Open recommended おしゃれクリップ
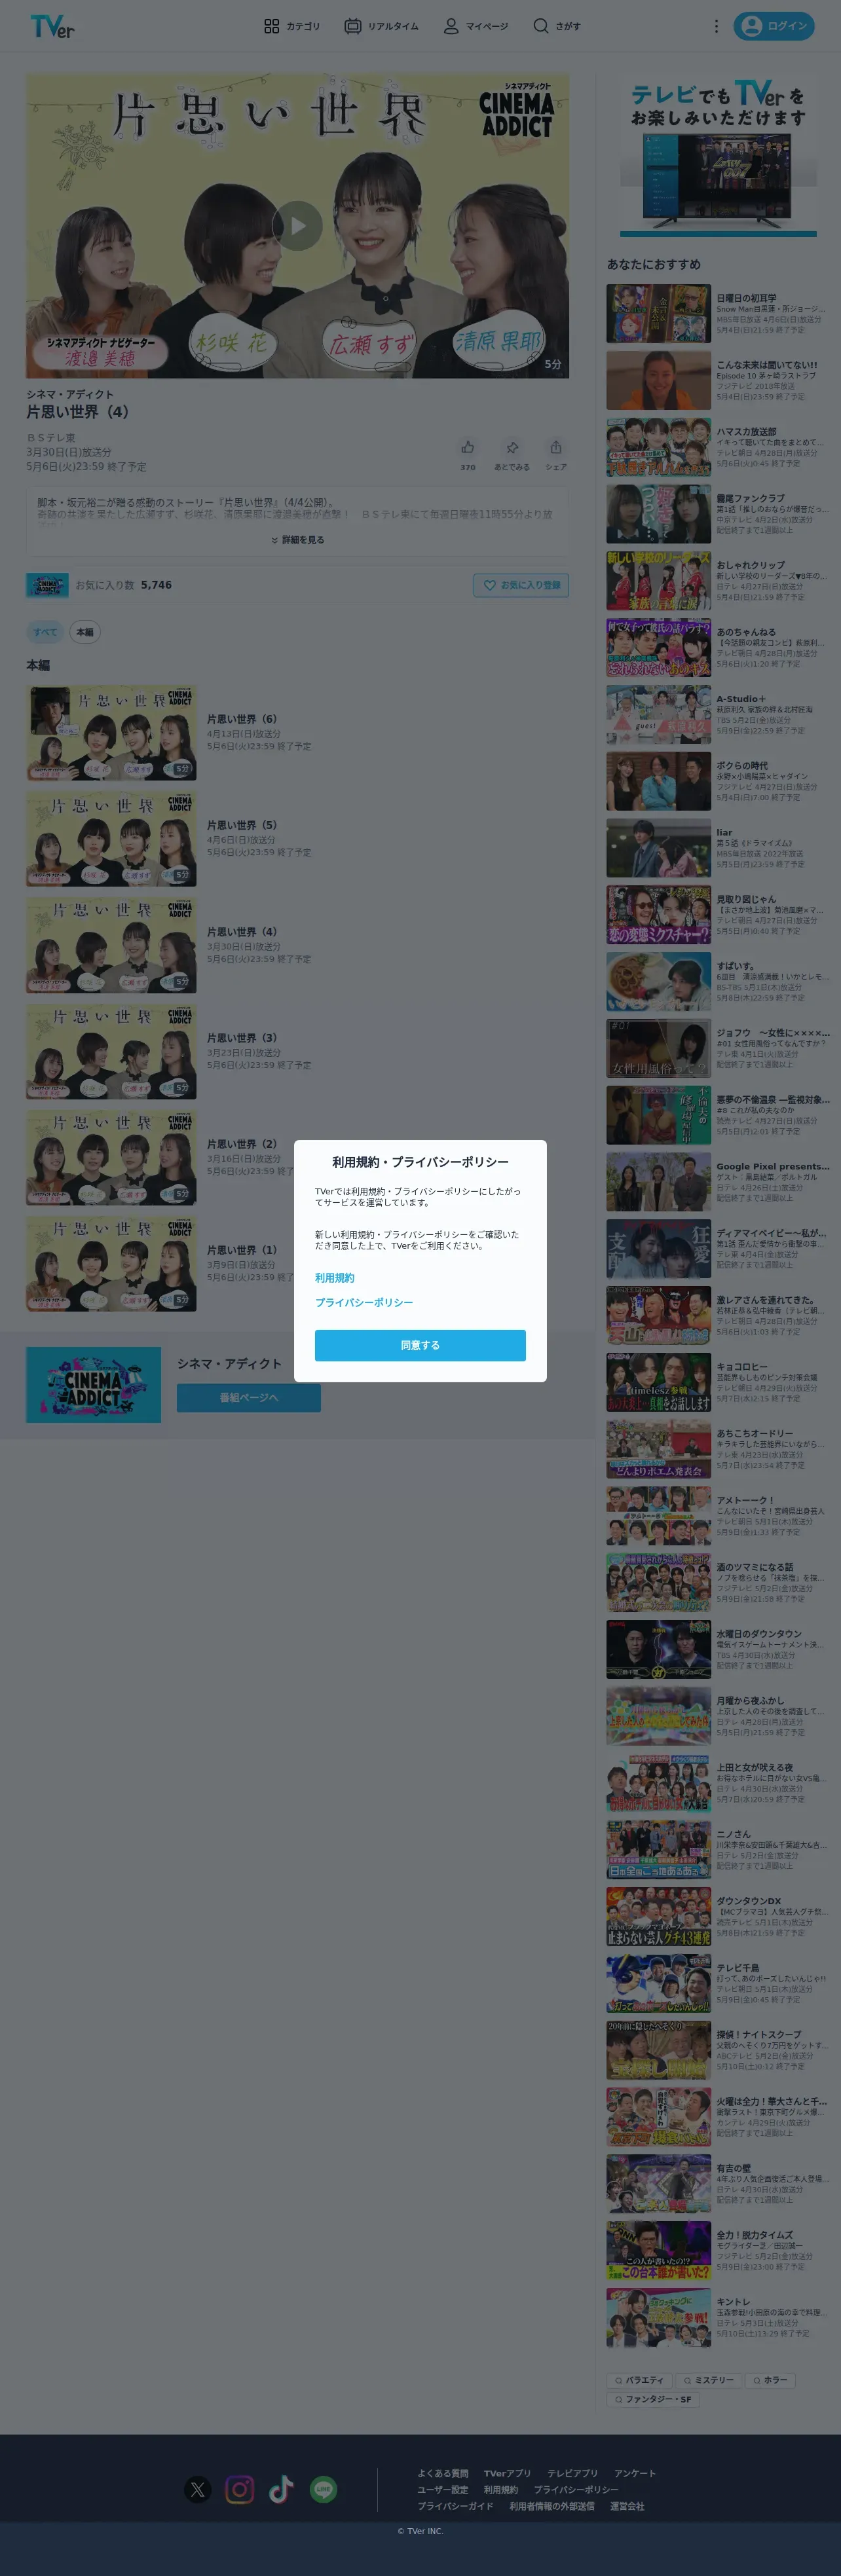 coord(718,580)
